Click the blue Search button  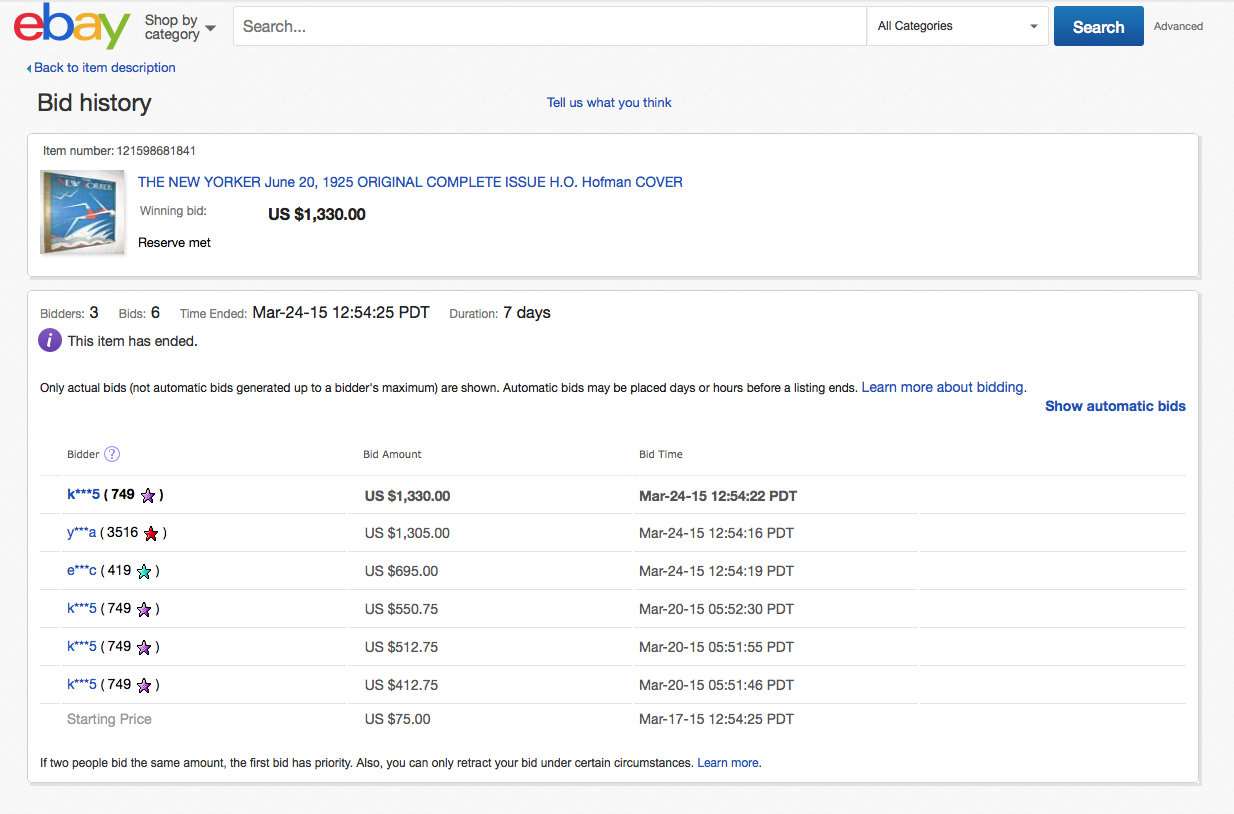[1098, 26]
